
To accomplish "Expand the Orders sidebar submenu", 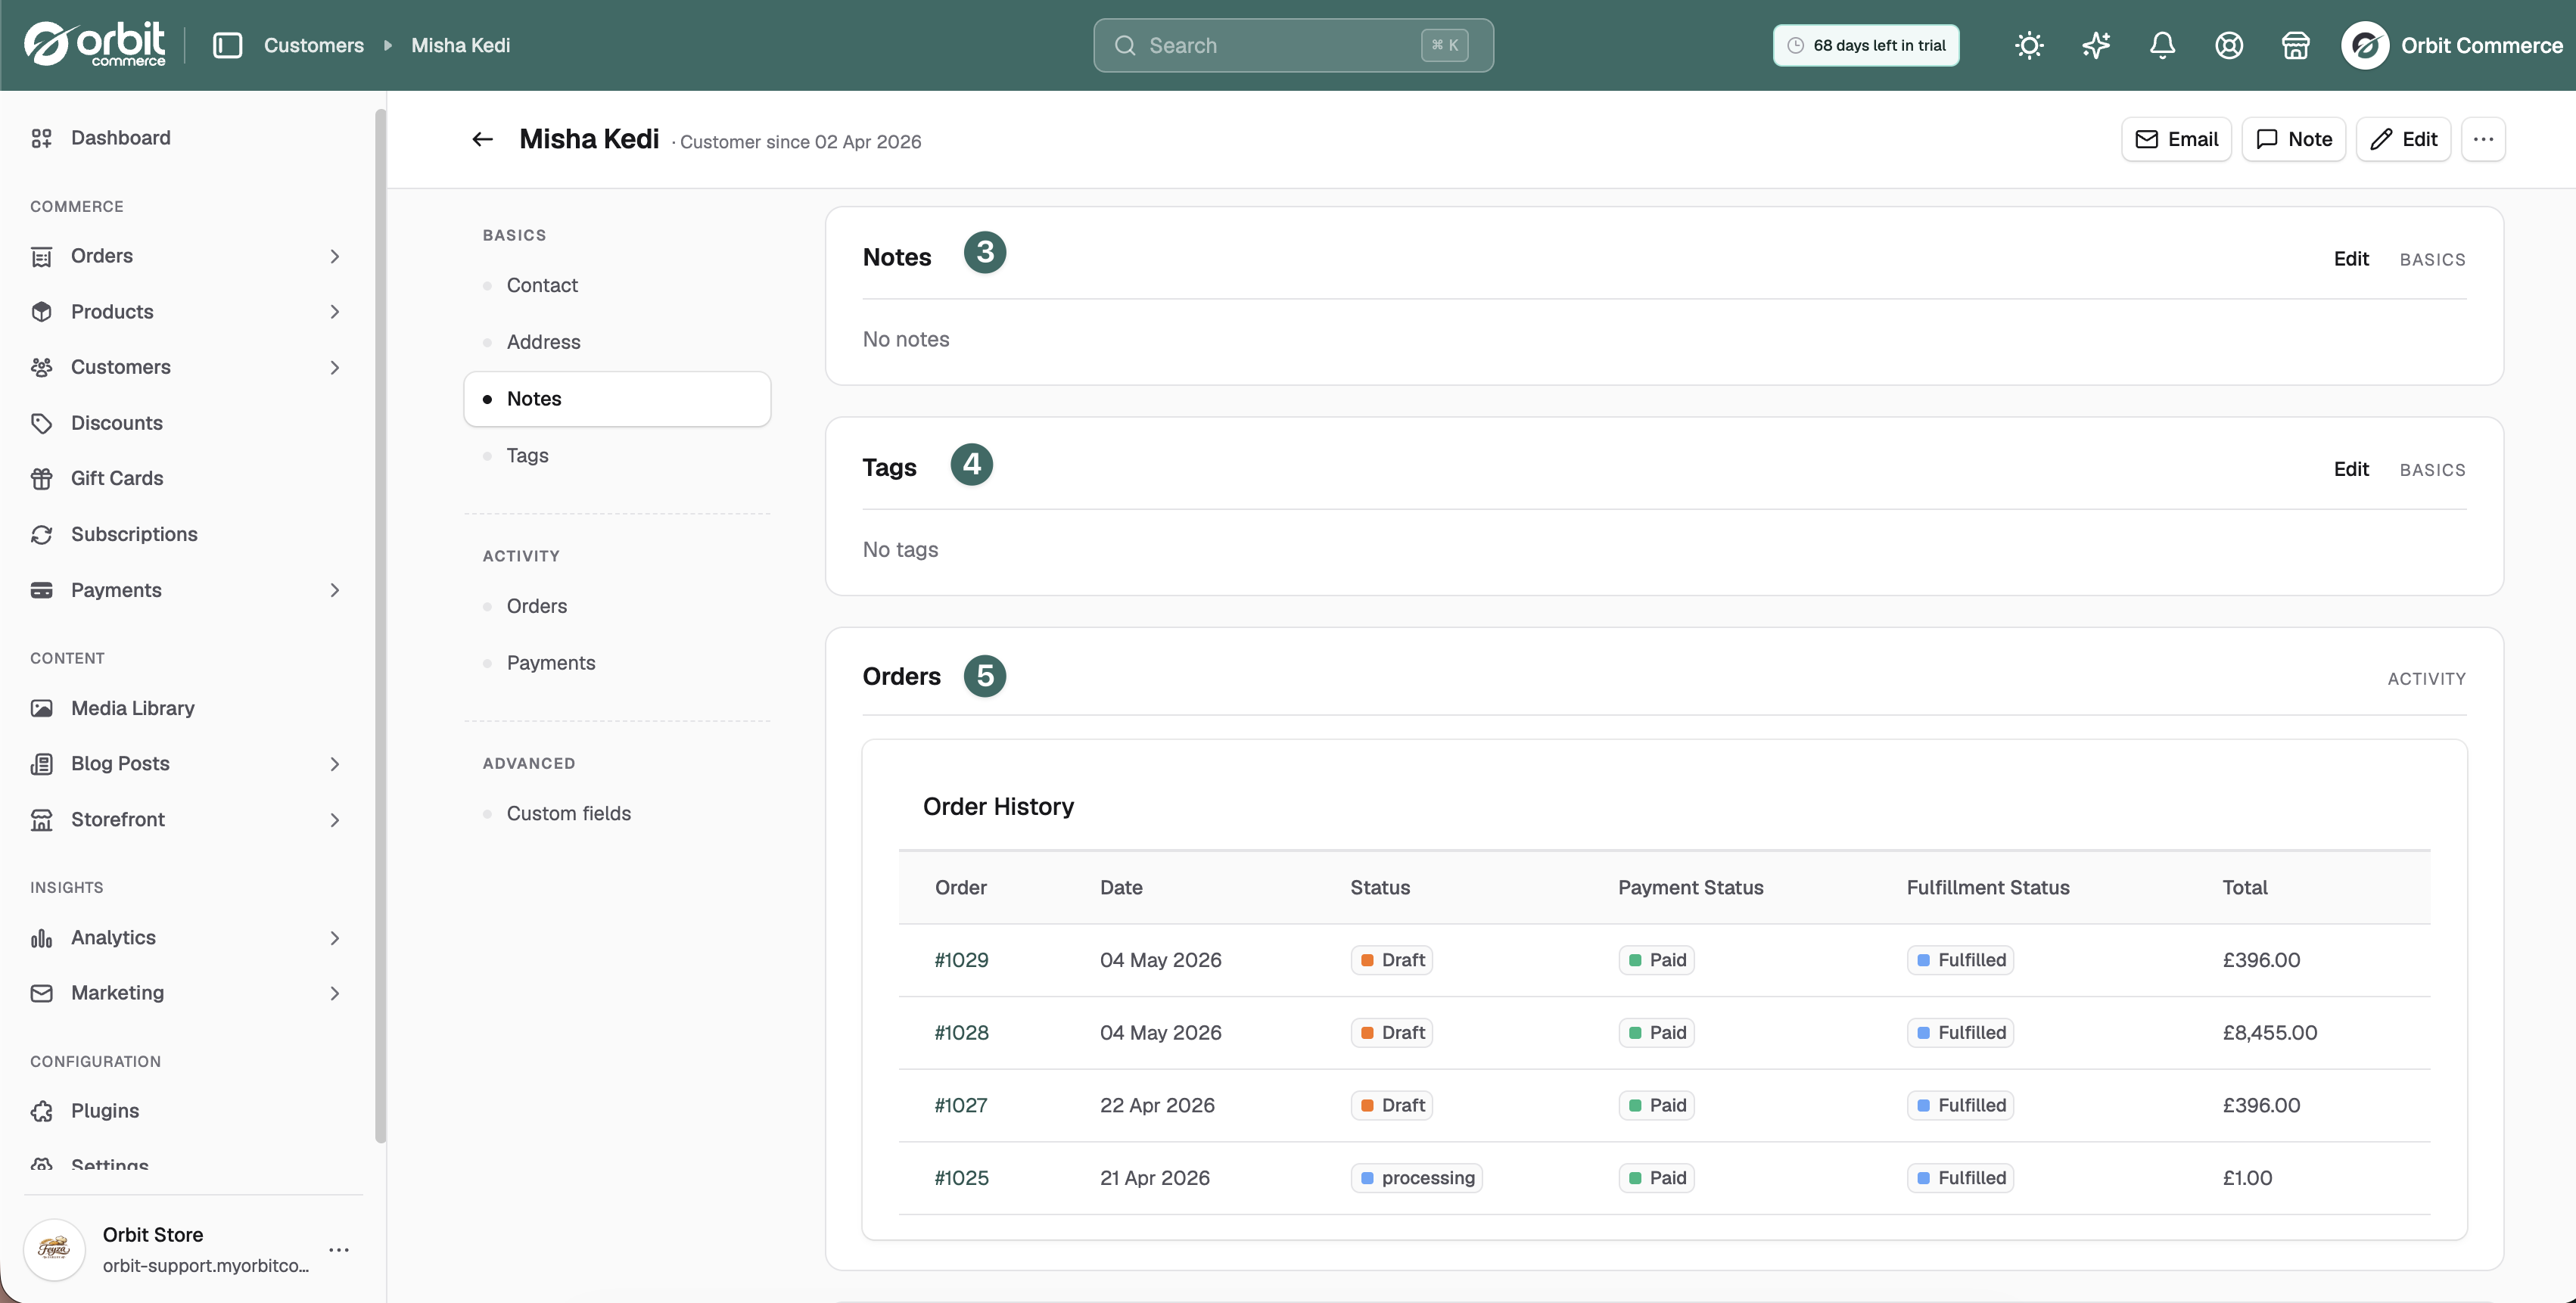I will [x=335, y=256].
